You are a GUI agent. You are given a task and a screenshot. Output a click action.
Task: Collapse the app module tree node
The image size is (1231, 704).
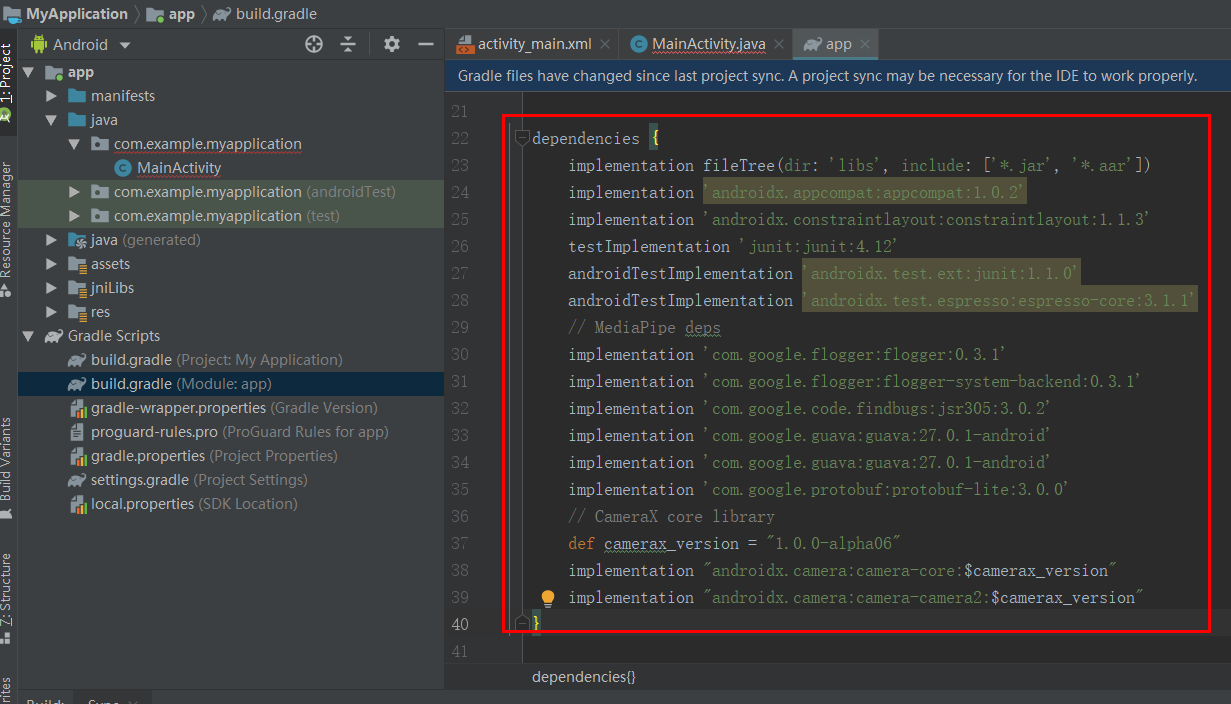(28, 72)
